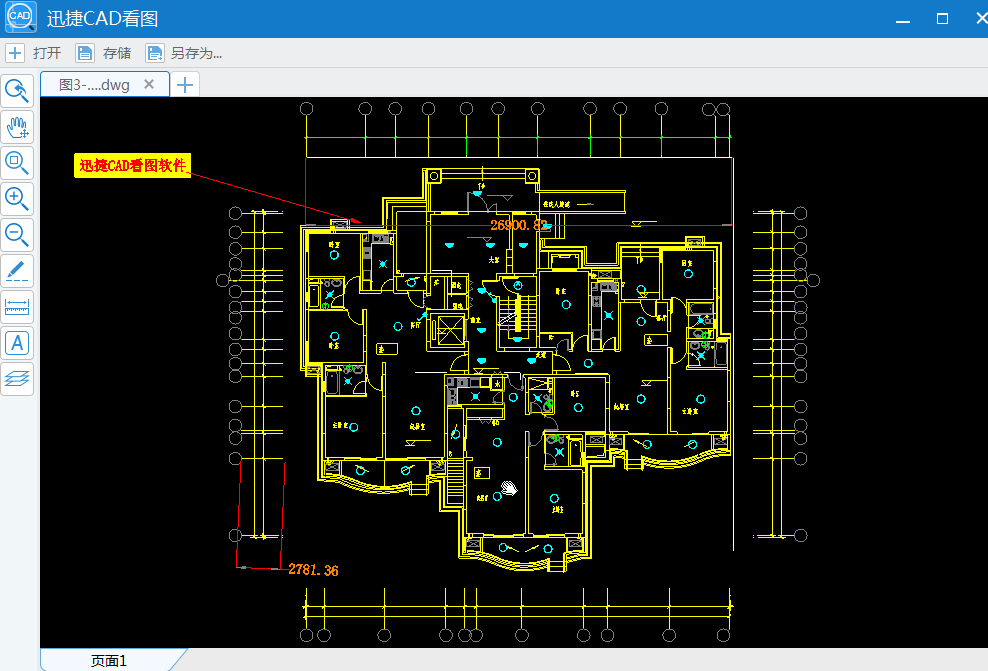
Task: Click the 26900.82 dimension text
Action: pos(519,225)
